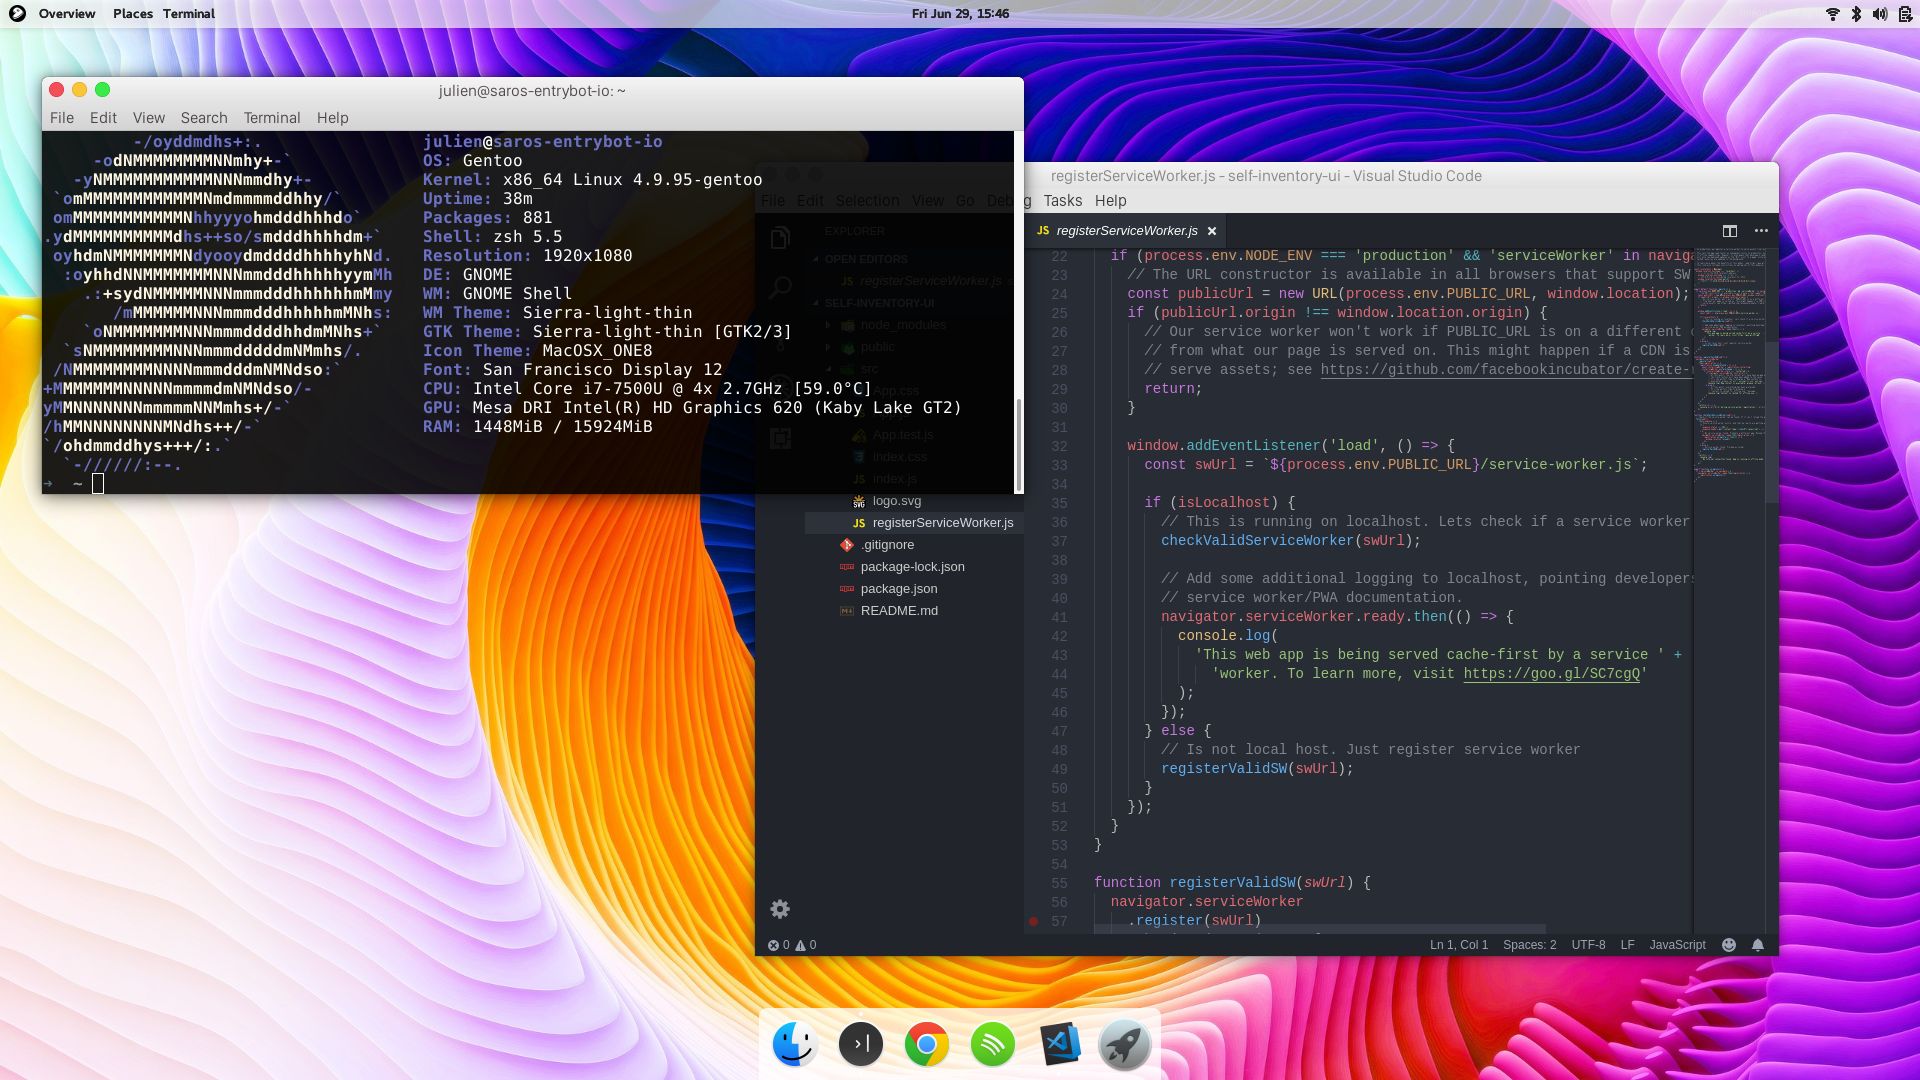Open the Terminal menu in the terminal window
This screenshot has width=1920, height=1080.
[x=271, y=117]
